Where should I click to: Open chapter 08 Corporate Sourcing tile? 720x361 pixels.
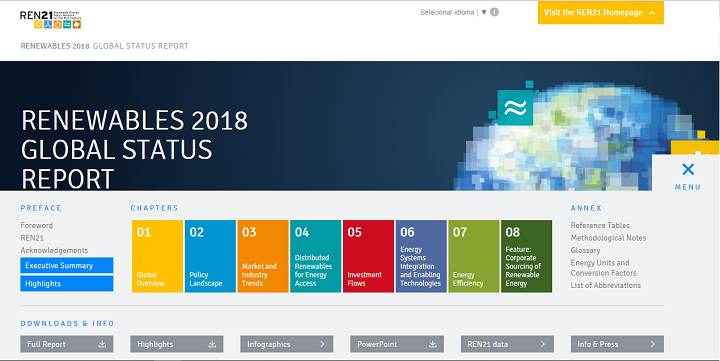(526, 256)
